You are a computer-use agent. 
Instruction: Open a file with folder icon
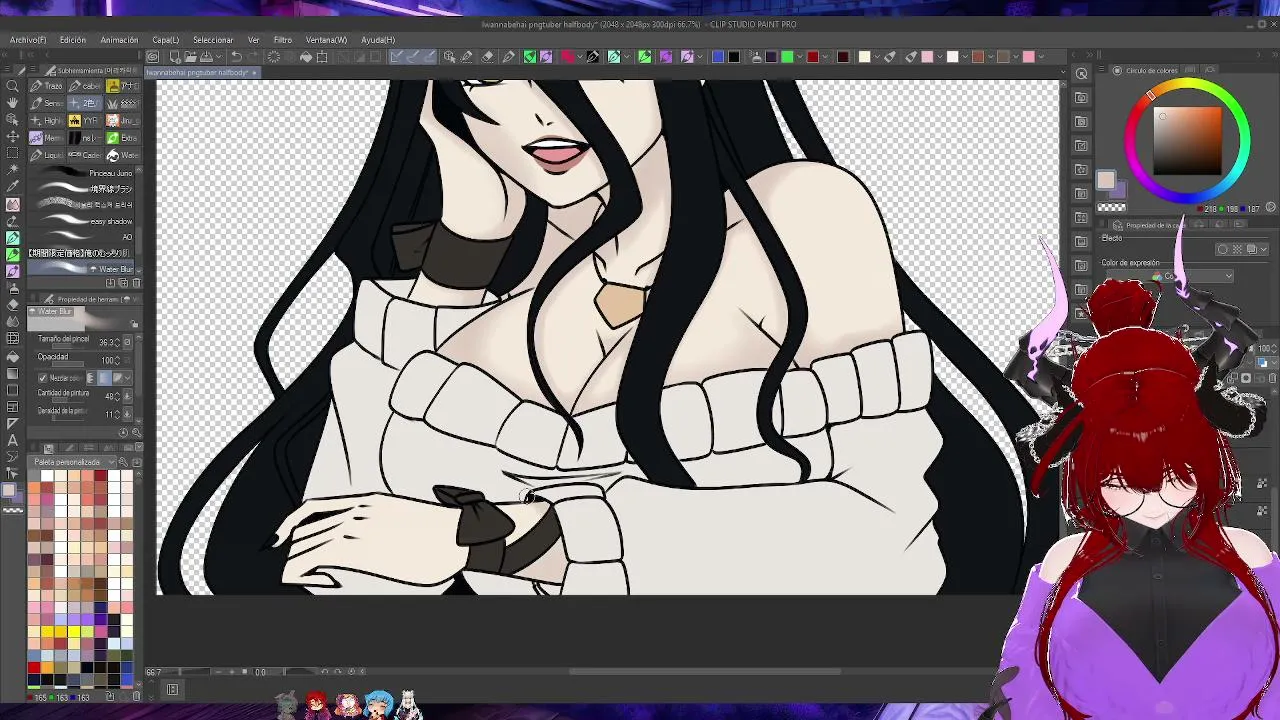(x=189, y=57)
